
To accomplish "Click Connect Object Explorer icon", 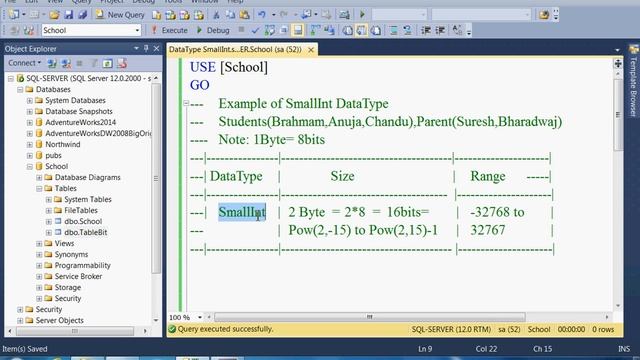I will click(x=52, y=64).
